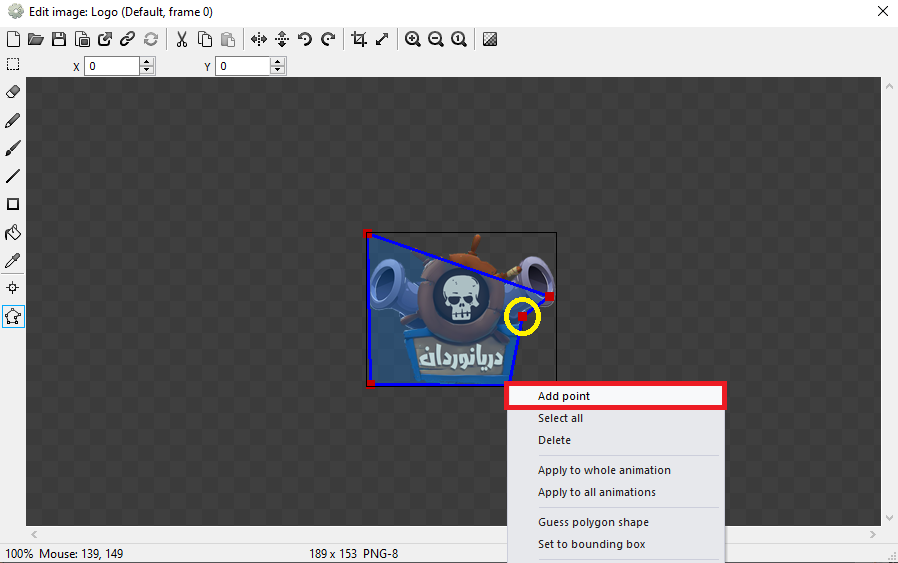The width and height of the screenshot is (898, 563).
Task: Rotate image clockwise
Action: point(328,39)
